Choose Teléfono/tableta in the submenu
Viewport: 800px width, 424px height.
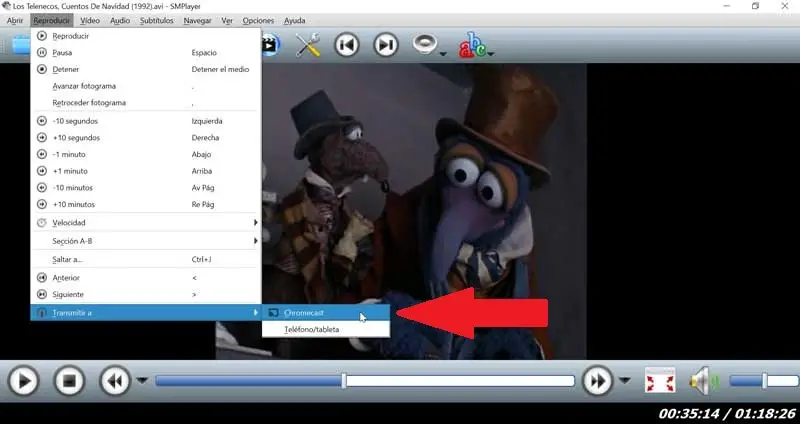(326, 330)
